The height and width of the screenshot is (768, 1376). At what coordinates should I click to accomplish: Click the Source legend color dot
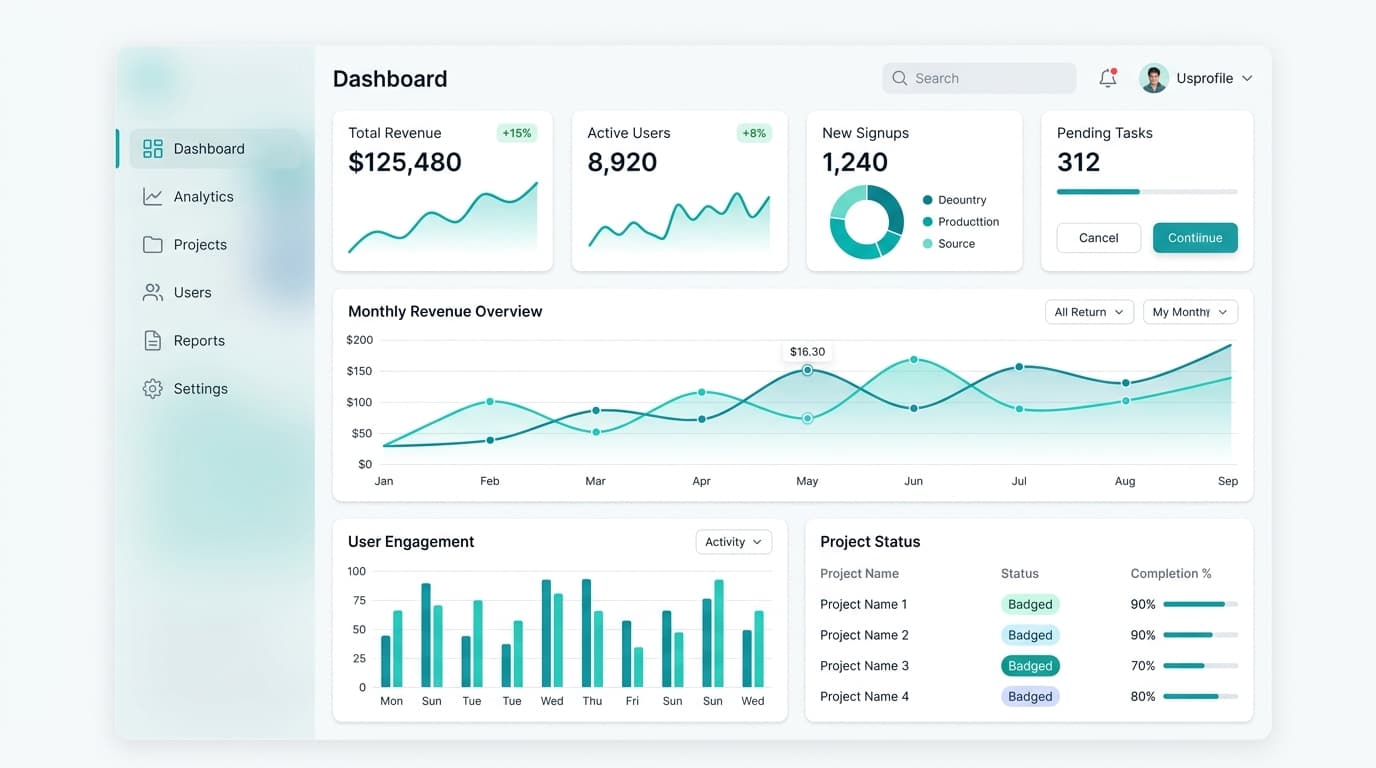pyautogui.click(x=927, y=244)
